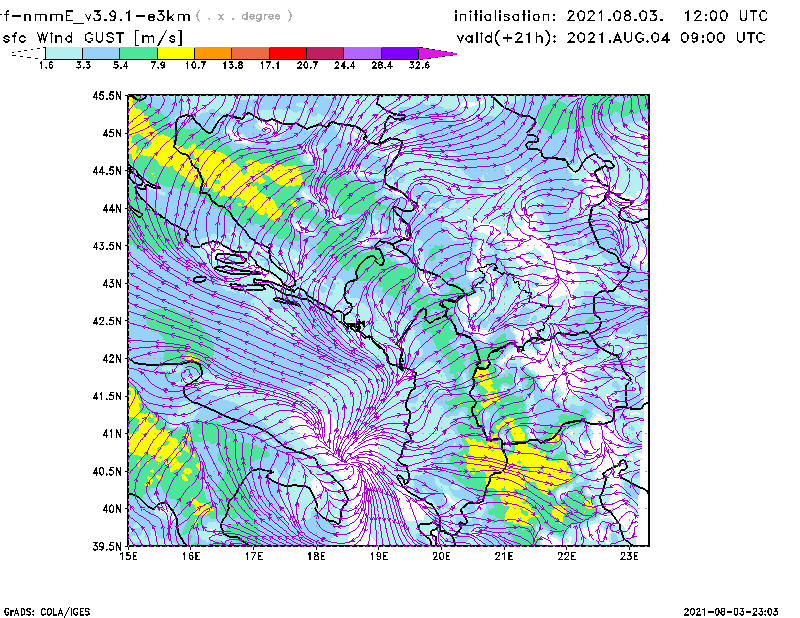Screen dimensions: 800x618
Task: Click the light blue 3.3–5.4 legend swatch
Action: tap(101, 53)
